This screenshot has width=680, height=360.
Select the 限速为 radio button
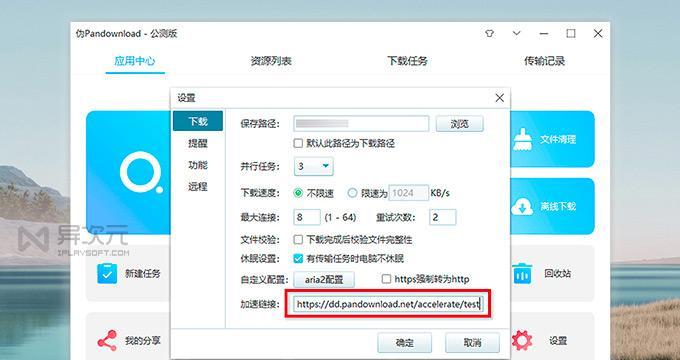click(353, 193)
